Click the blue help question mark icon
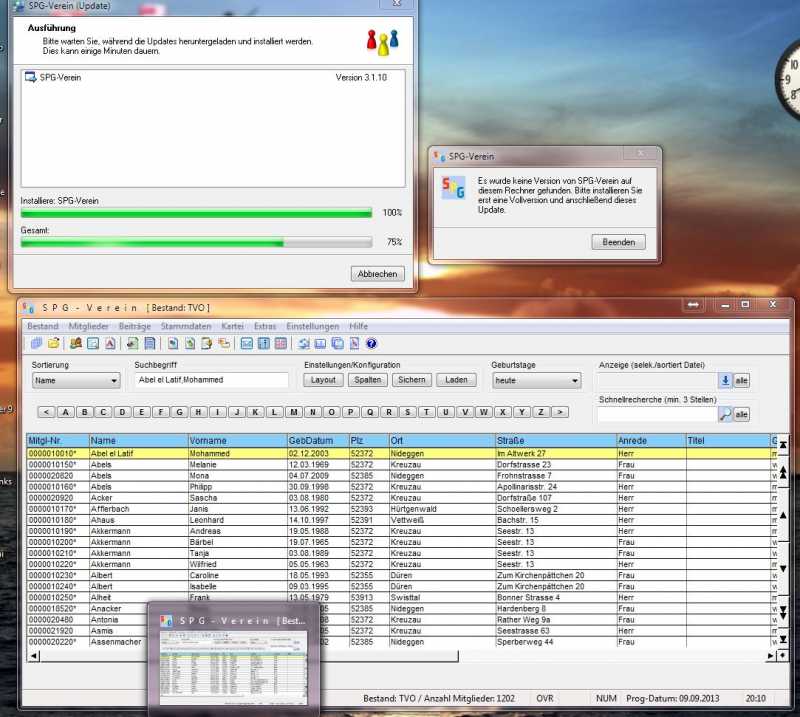Image resolution: width=800 pixels, height=717 pixels. tap(371, 344)
